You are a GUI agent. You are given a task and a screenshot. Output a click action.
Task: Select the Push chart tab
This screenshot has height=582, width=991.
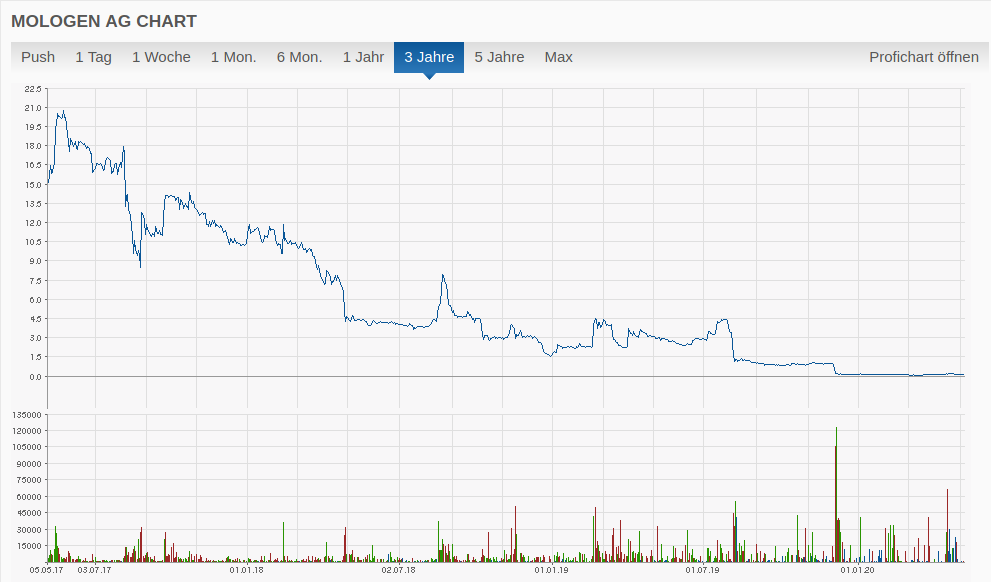38,57
